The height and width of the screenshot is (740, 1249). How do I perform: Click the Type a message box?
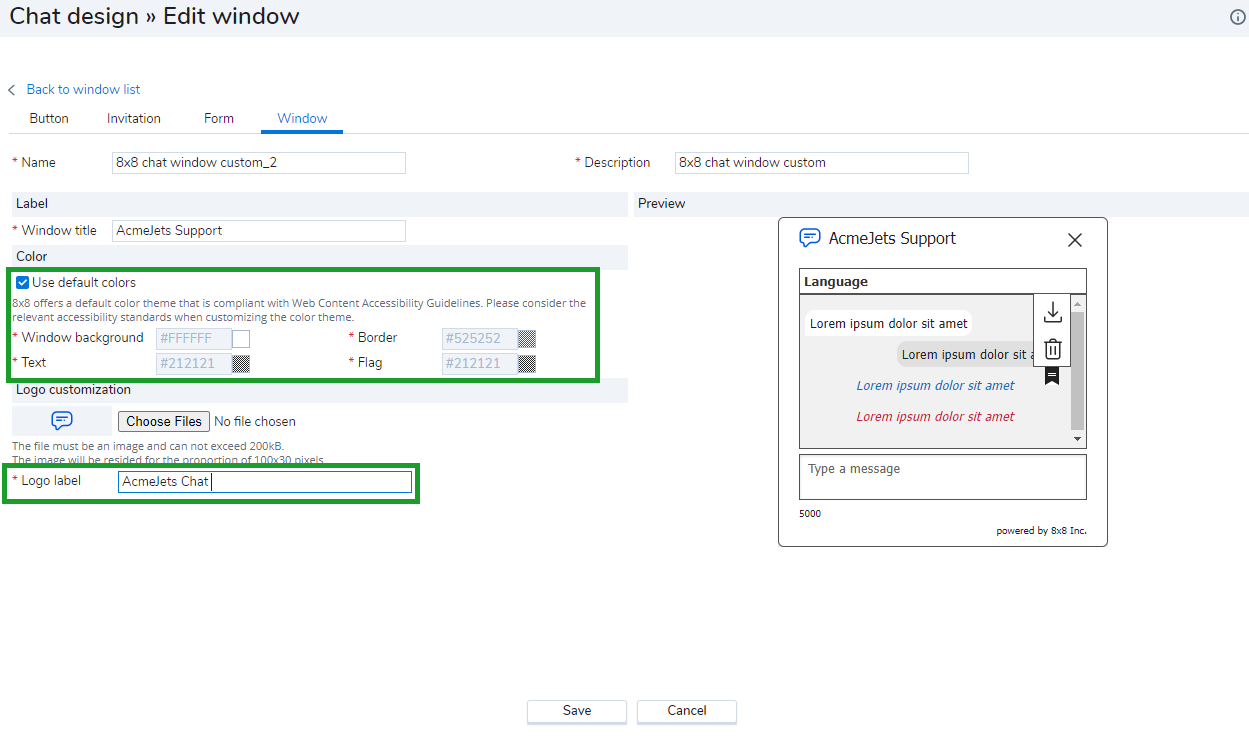click(x=943, y=477)
